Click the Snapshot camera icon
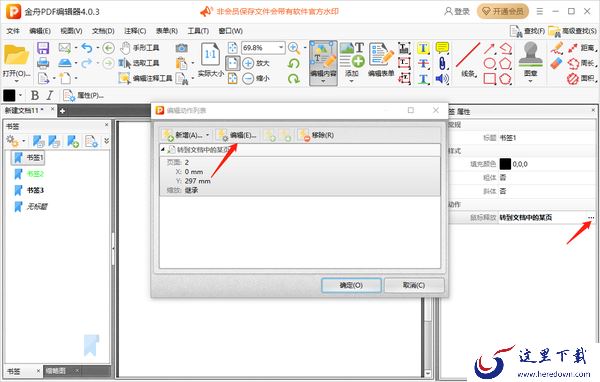This screenshot has width=600, height=382. [x=182, y=48]
